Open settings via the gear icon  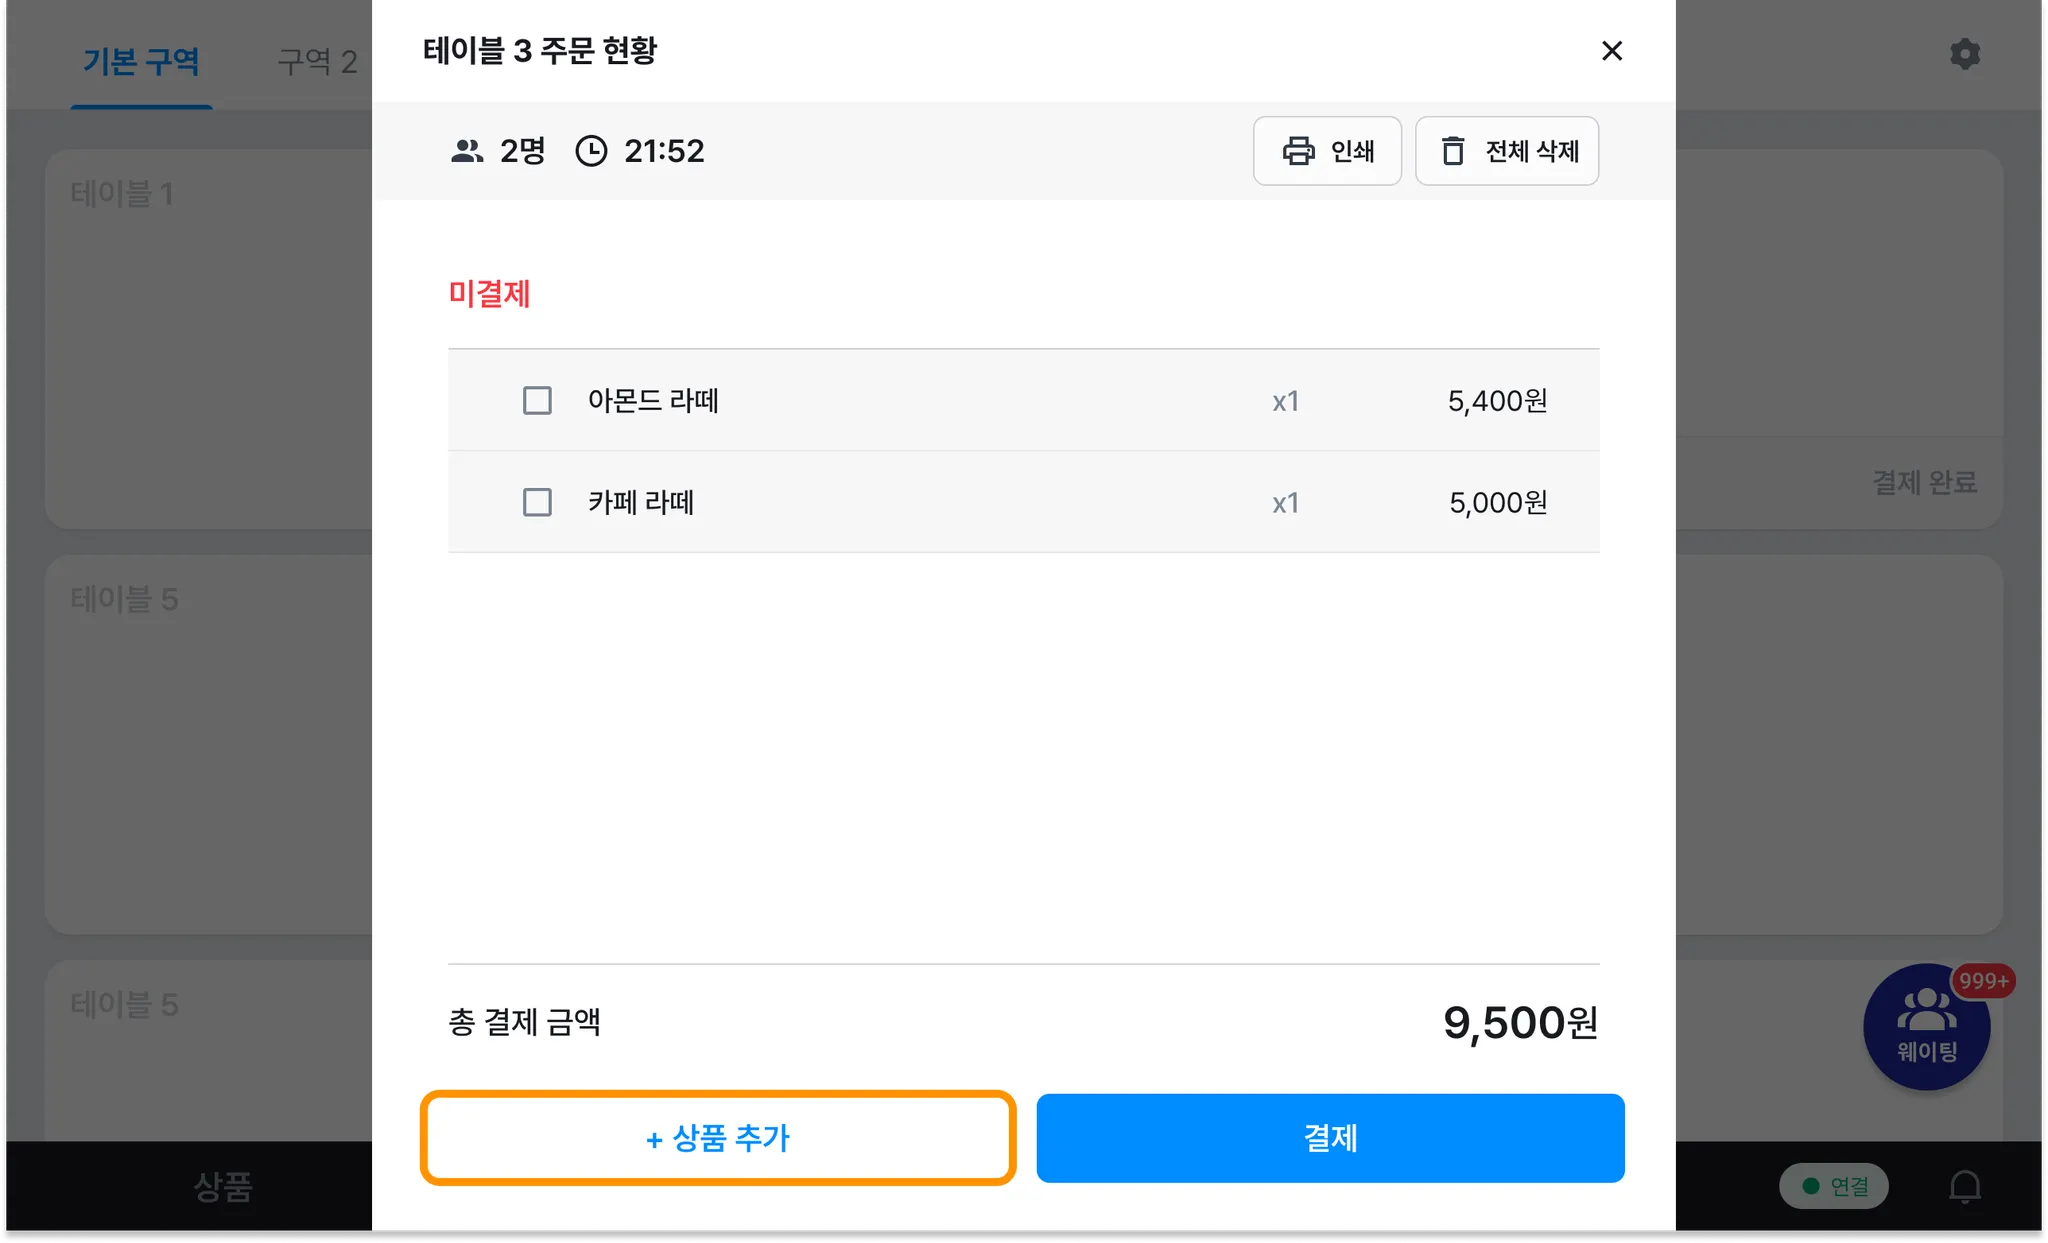click(1964, 54)
